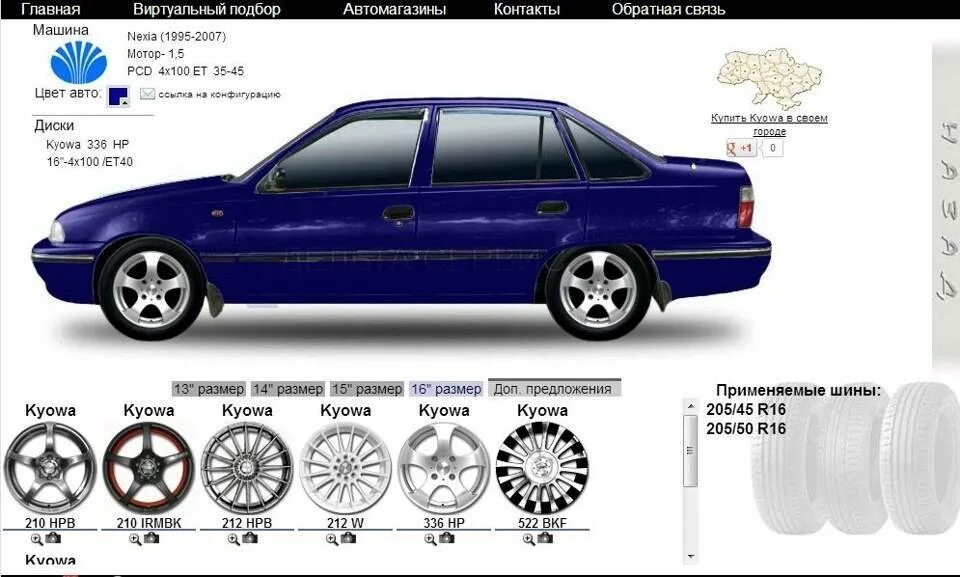
Task: Click the 210 HPB wheel label
Action: coord(50,523)
